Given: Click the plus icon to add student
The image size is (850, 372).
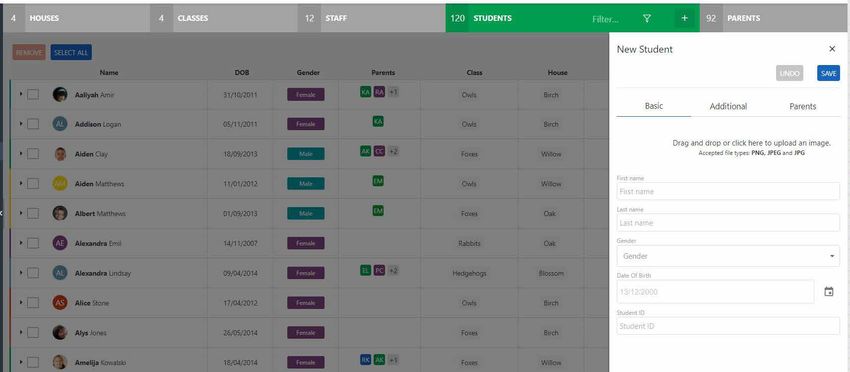Looking at the screenshot, I should [684, 18].
